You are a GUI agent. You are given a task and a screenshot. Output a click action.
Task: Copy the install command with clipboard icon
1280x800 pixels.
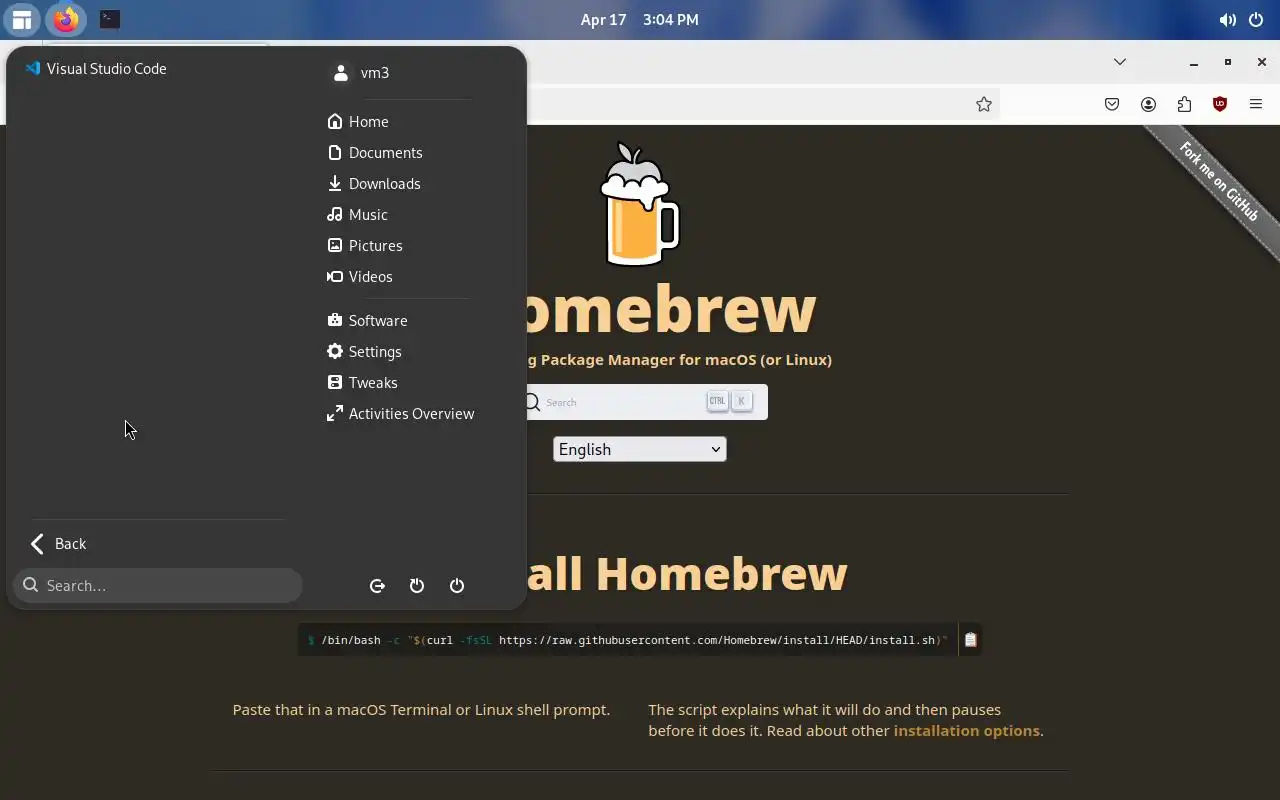pos(970,640)
